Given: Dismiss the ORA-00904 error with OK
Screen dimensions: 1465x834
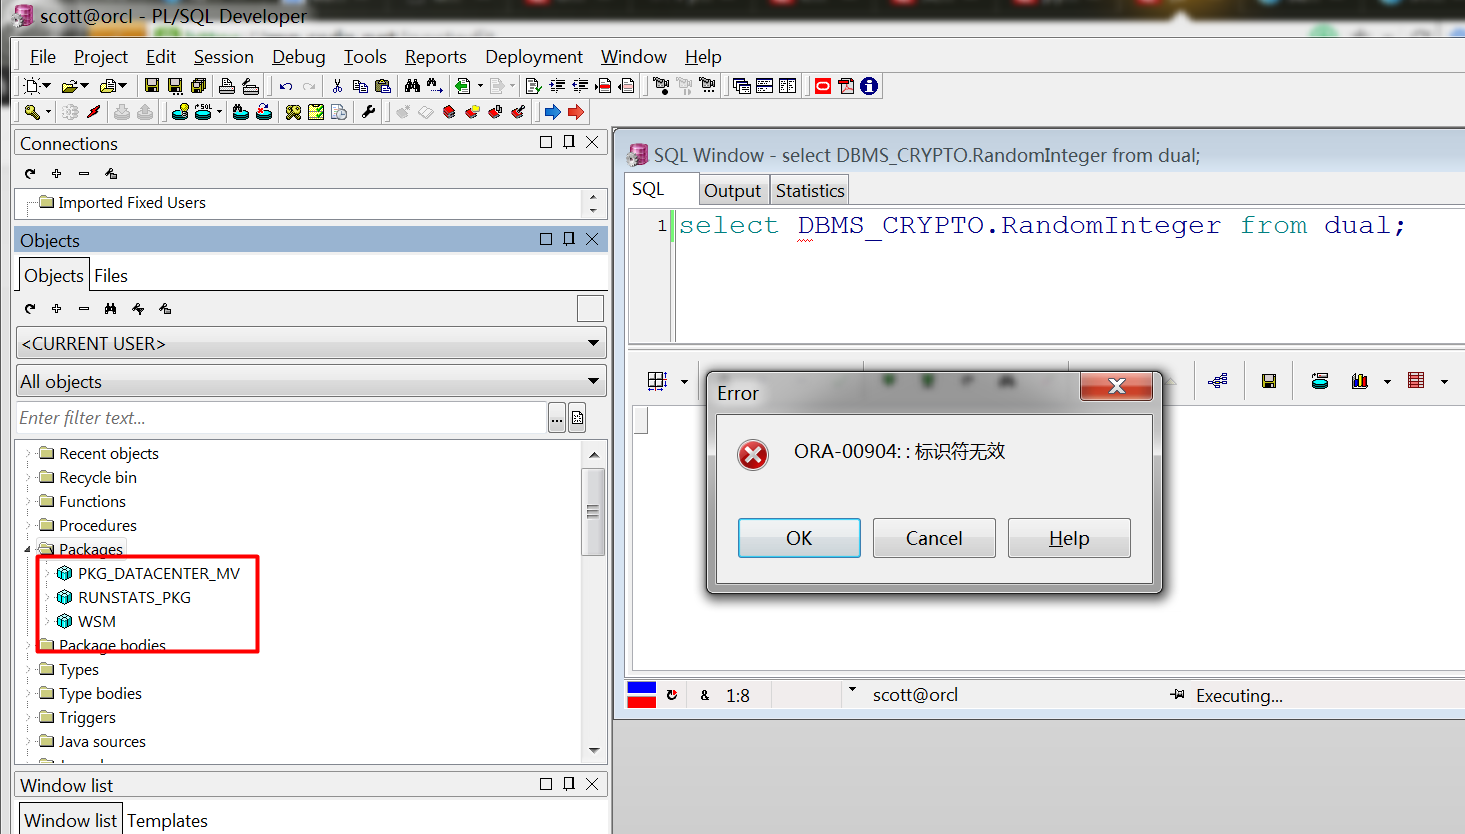Looking at the screenshot, I should 798,538.
